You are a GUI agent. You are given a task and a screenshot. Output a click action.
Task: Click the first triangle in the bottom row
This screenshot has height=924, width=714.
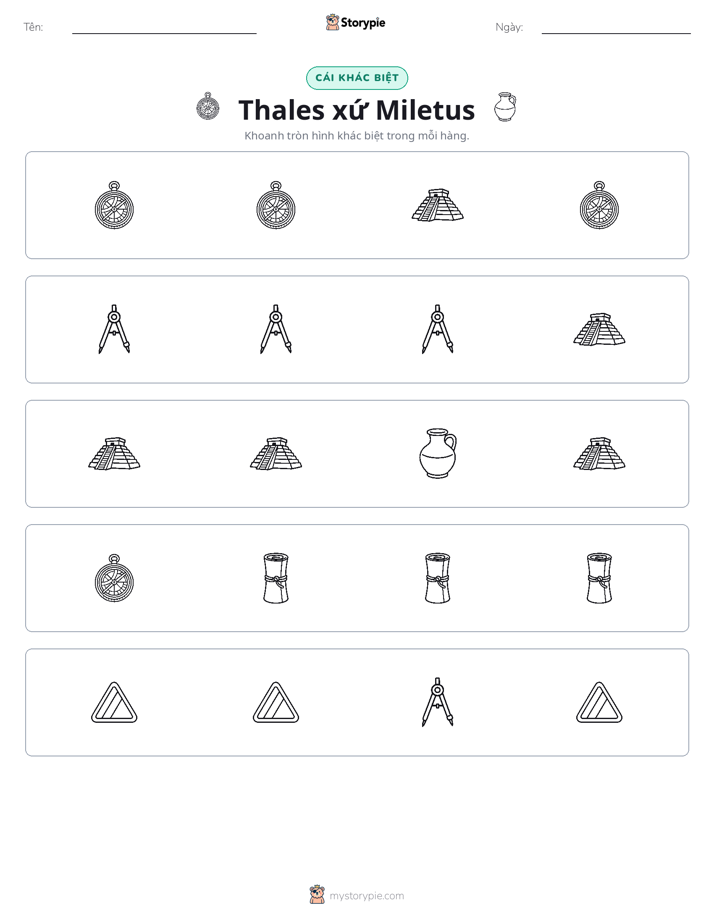(x=114, y=702)
